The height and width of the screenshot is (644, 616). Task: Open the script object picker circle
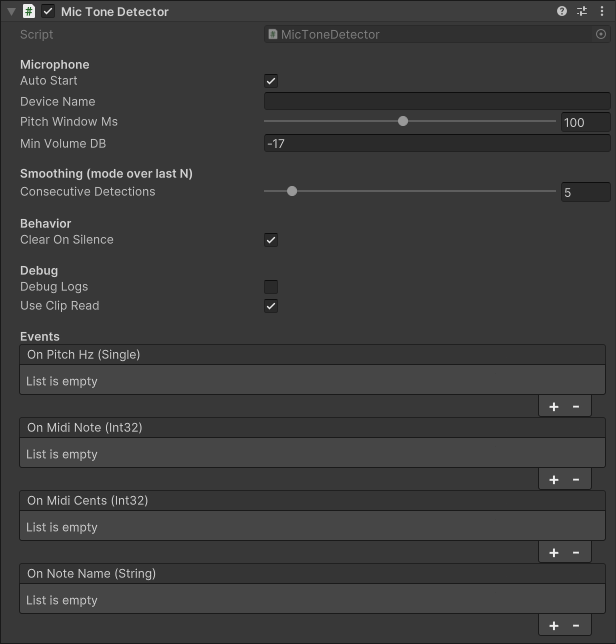(x=601, y=34)
